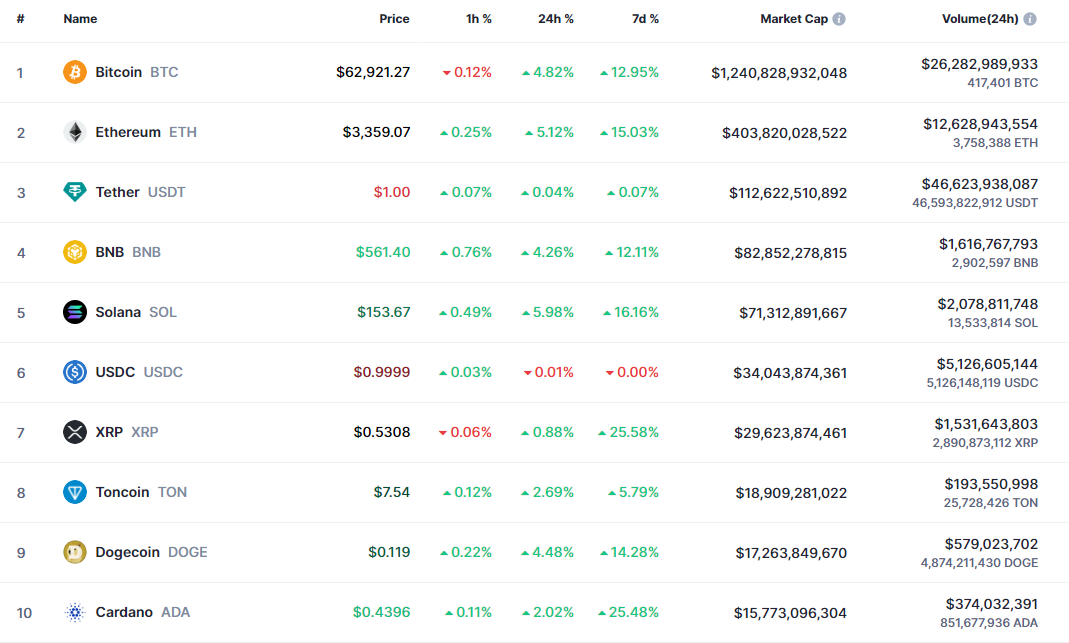
Task: Sort table by Price column
Action: [394, 19]
